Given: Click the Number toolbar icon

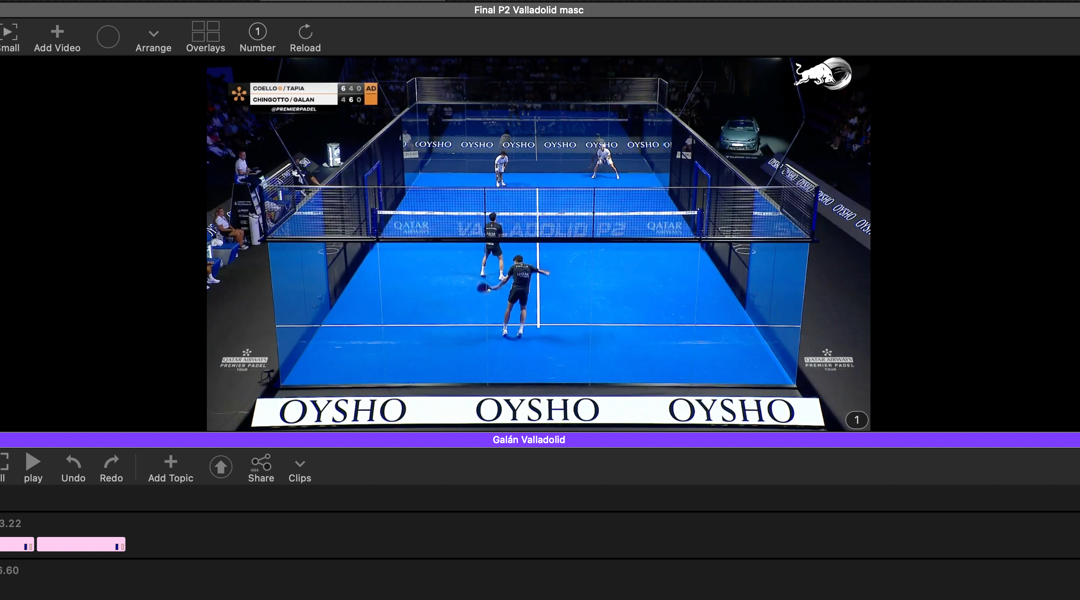Looking at the screenshot, I should 257,37.
